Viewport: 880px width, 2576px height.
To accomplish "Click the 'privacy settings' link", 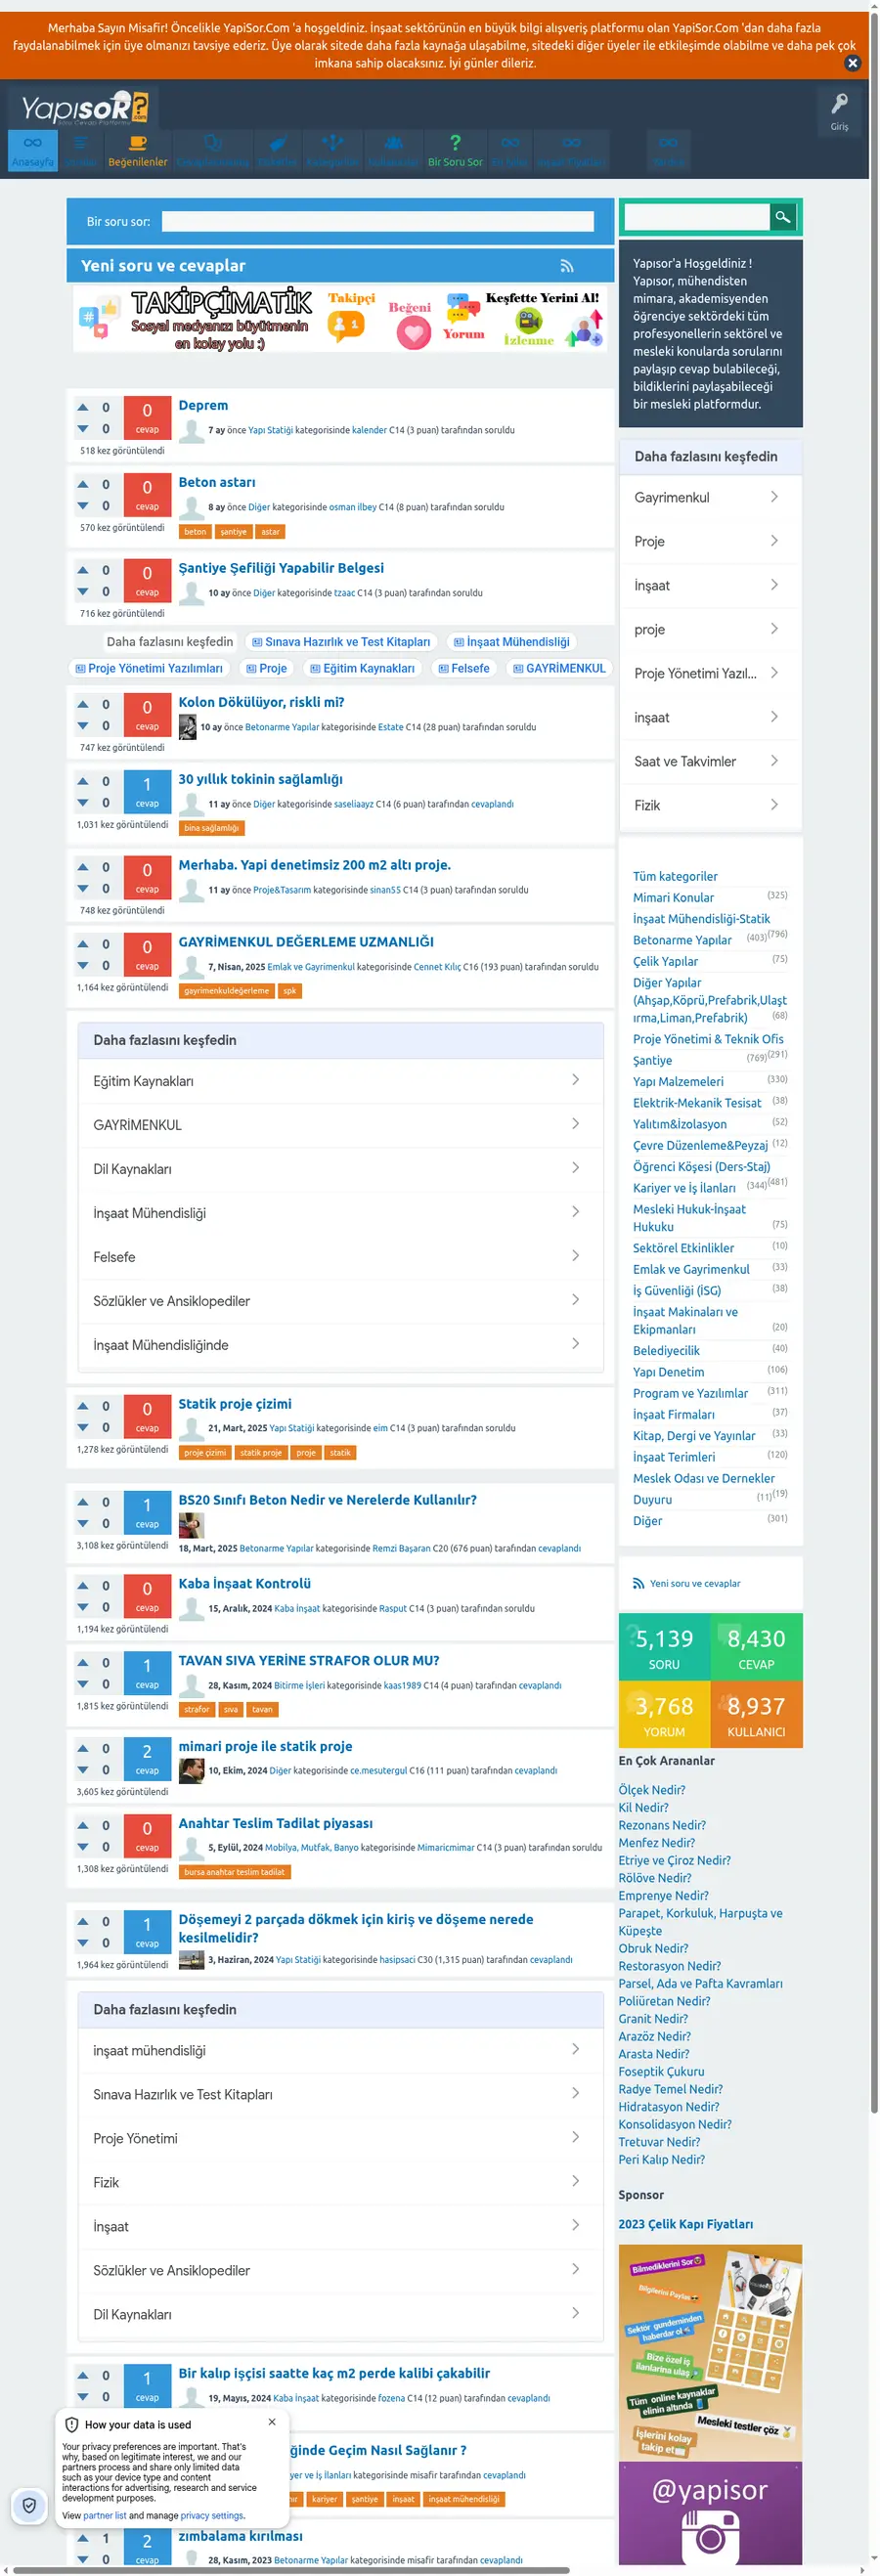I will (x=212, y=2516).
